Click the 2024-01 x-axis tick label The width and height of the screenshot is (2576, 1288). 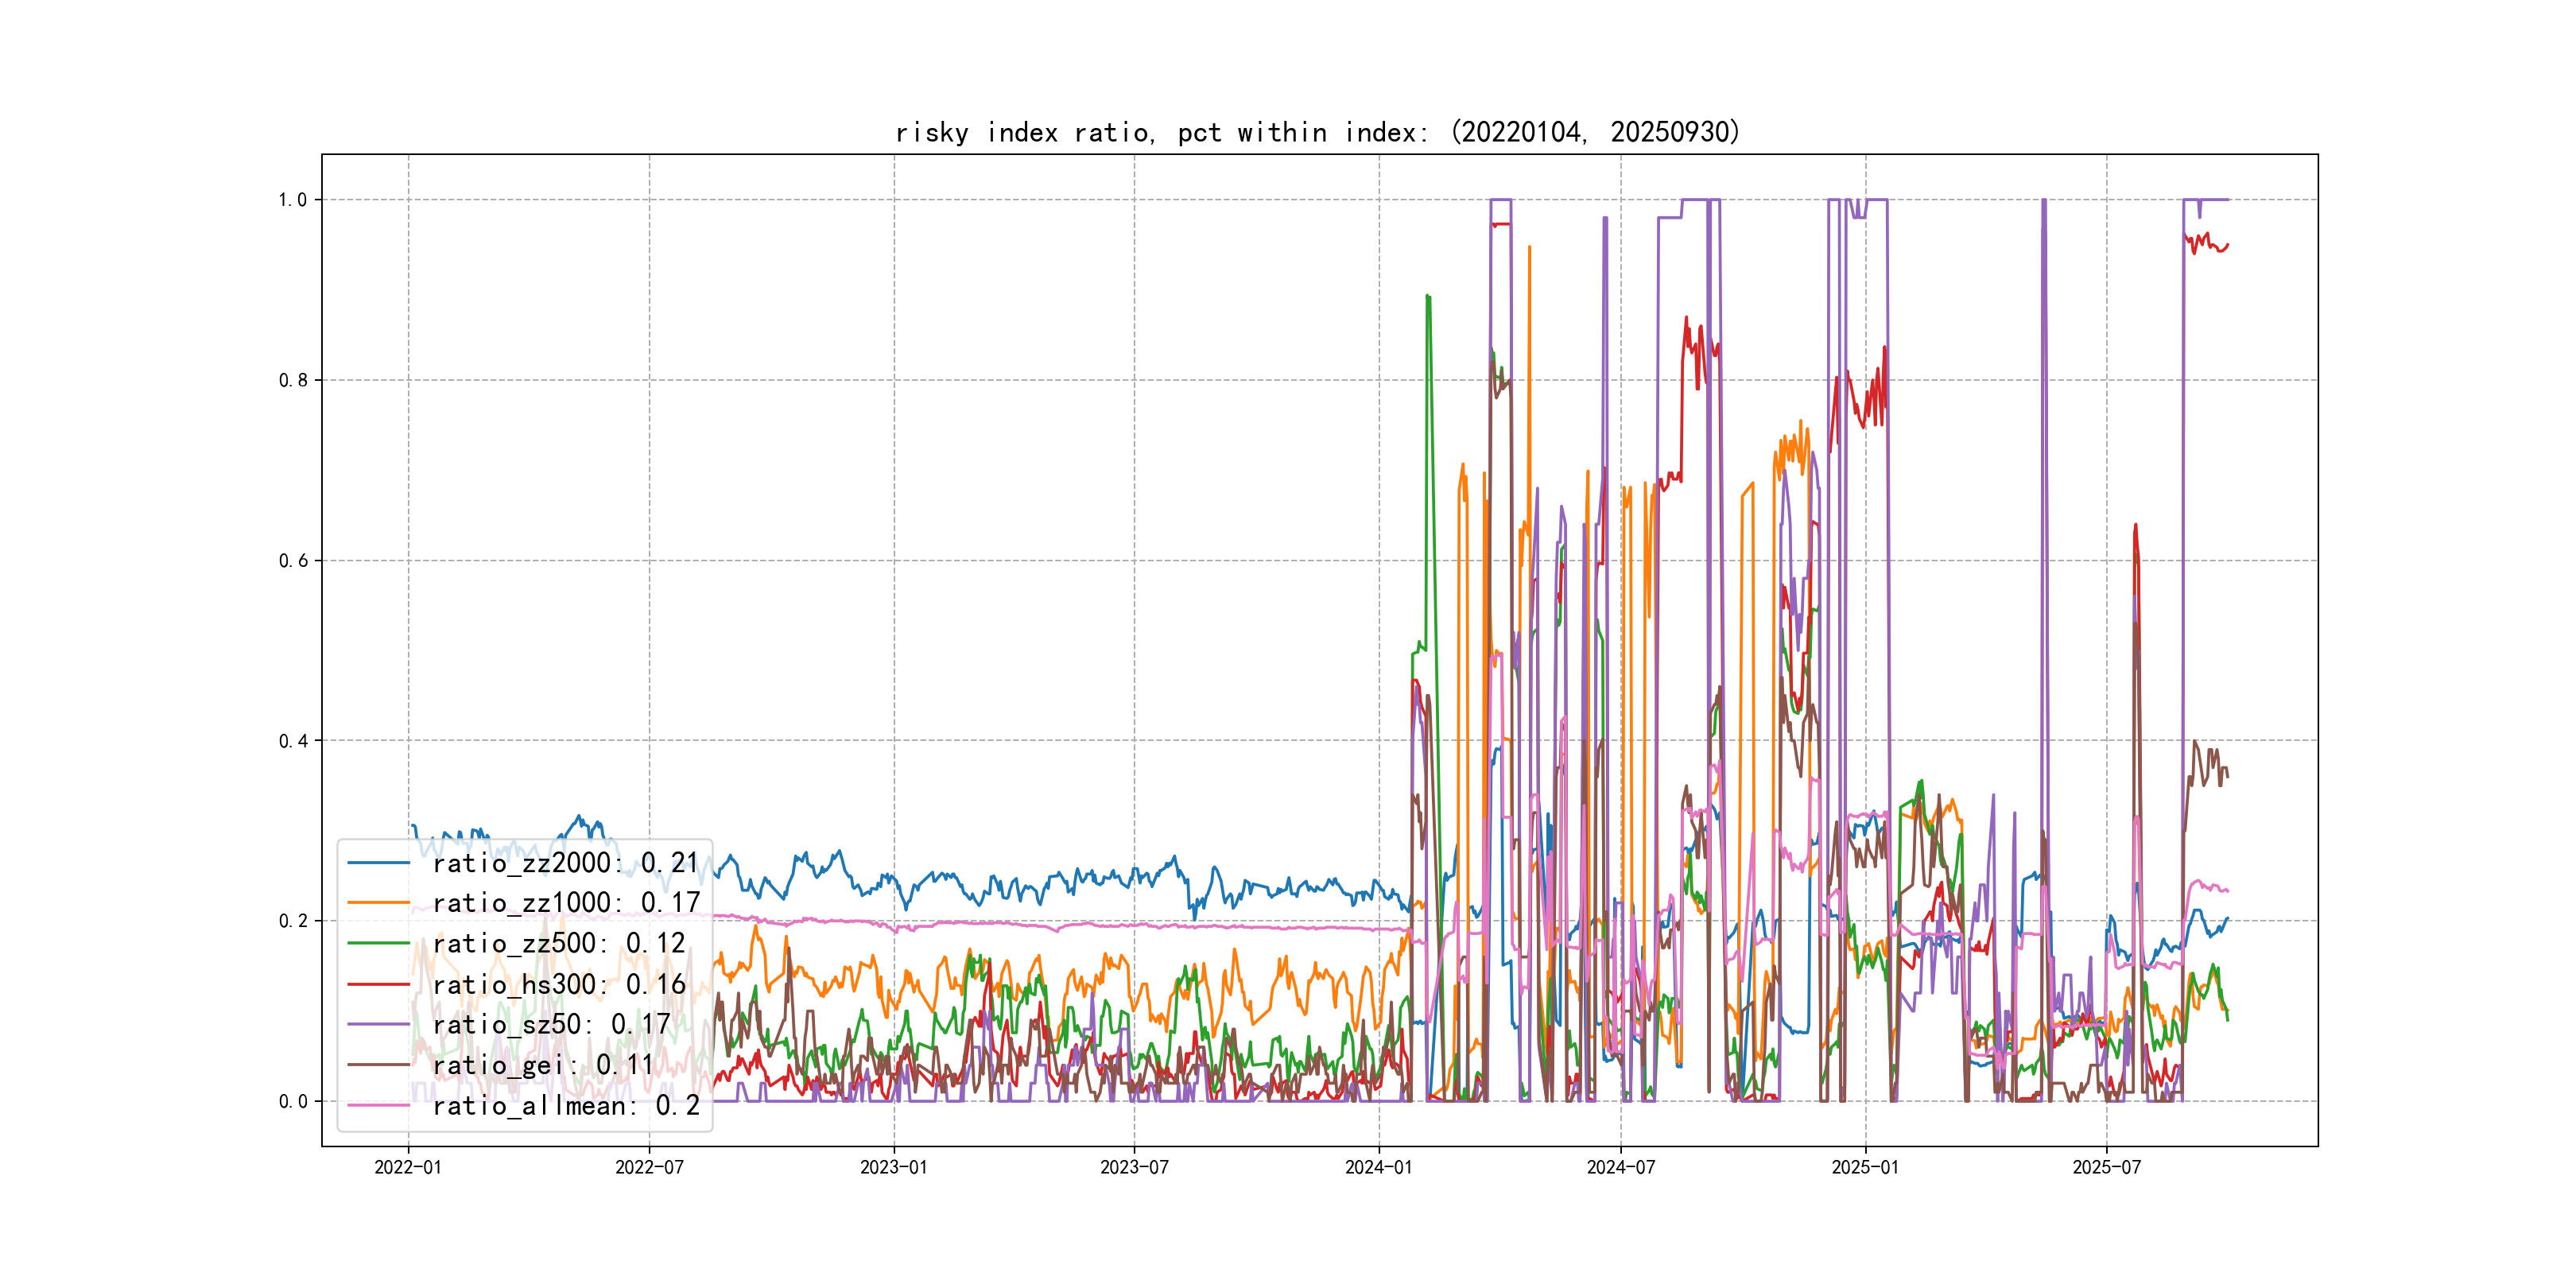pos(1379,1167)
